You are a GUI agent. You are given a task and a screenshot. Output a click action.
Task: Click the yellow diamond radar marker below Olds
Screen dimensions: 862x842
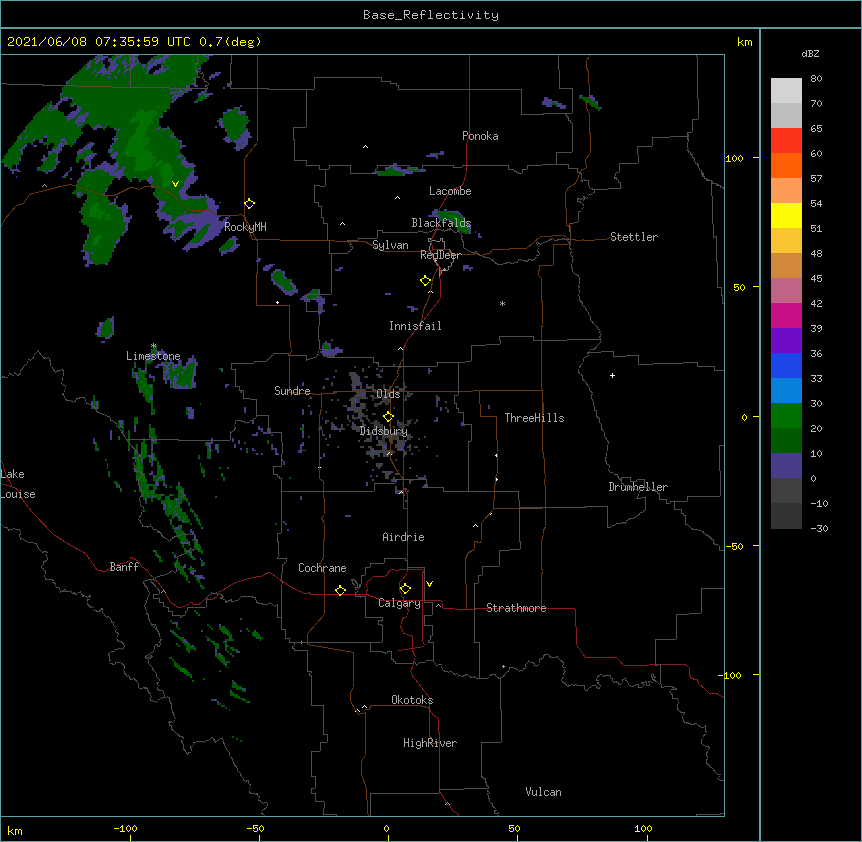(x=388, y=417)
